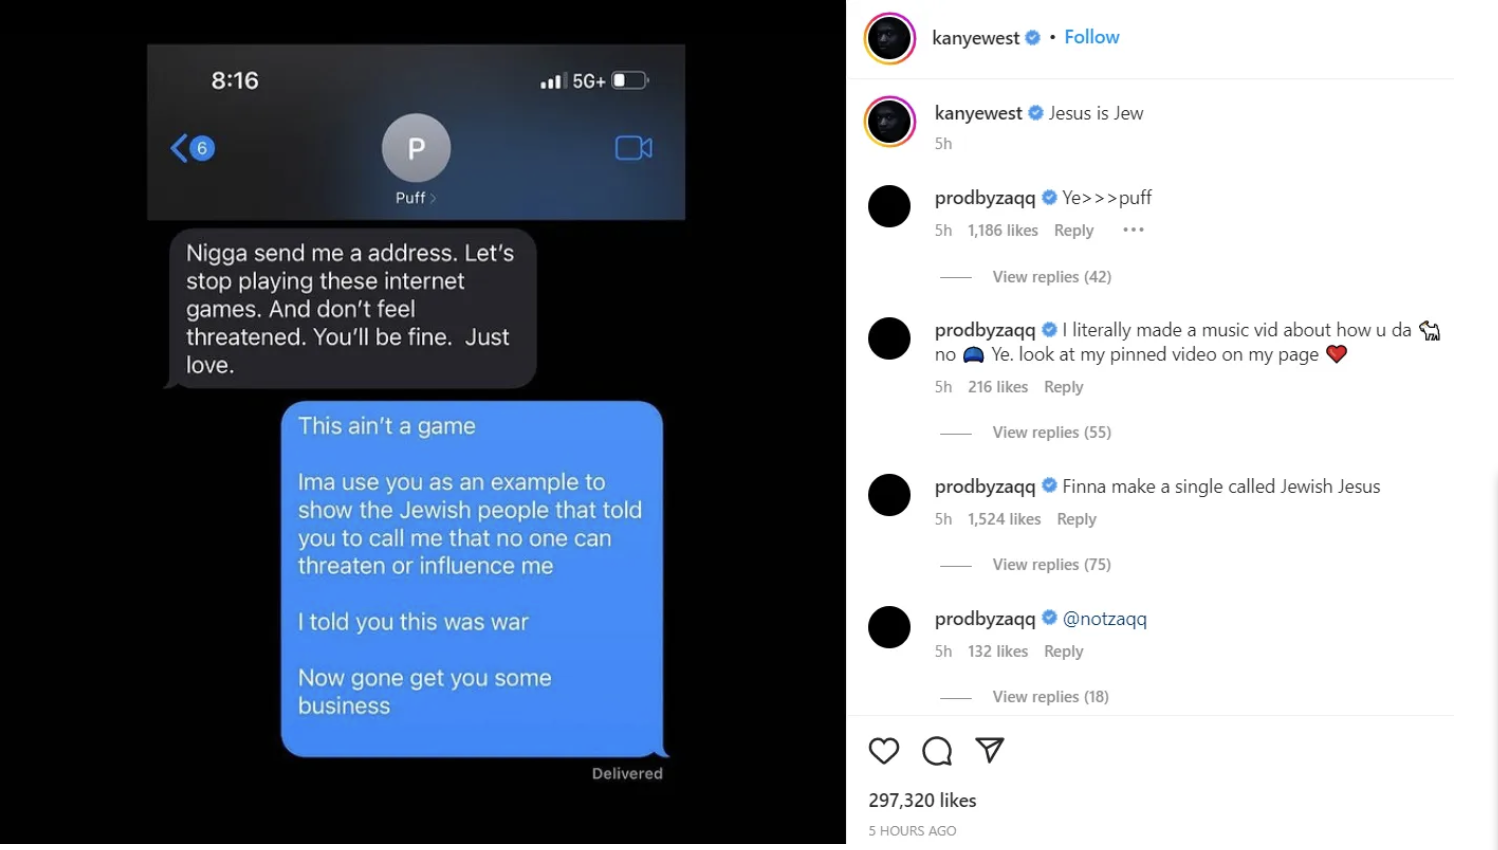Open comment field via speech bubble icon
Image resolution: width=1498 pixels, height=850 pixels.
click(x=937, y=751)
